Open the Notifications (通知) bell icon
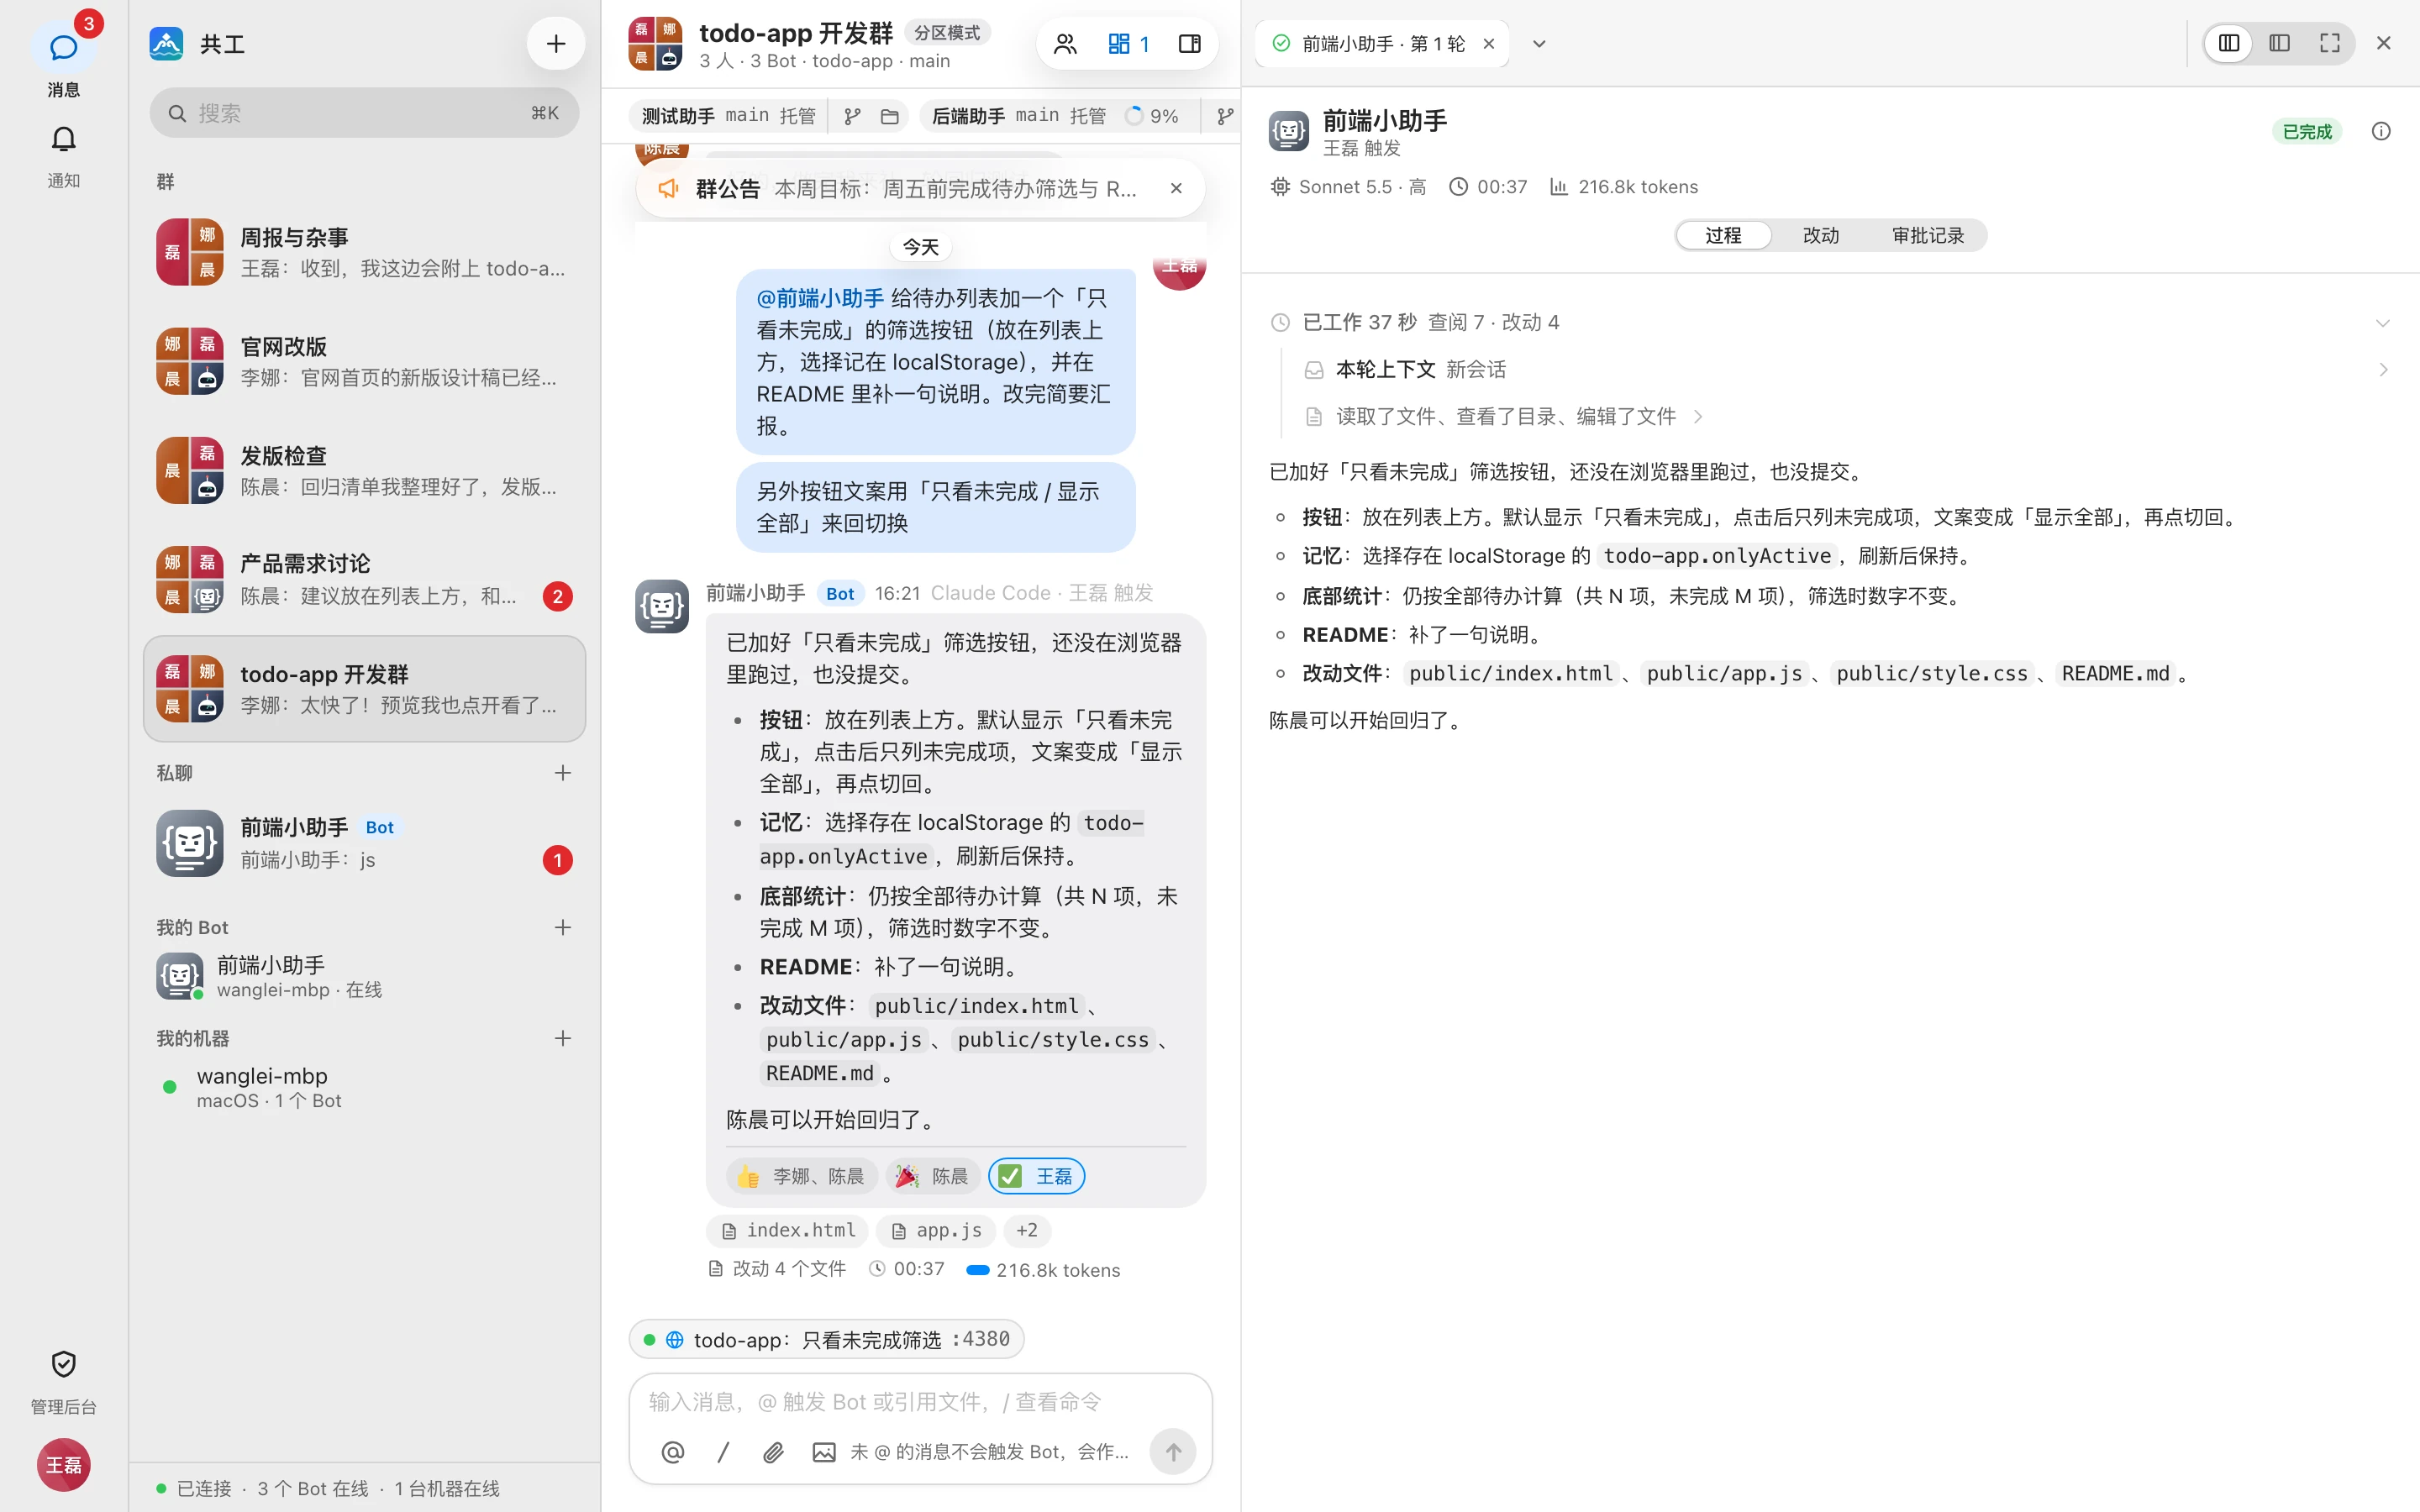2420x1512 pixels. point(63,139)
